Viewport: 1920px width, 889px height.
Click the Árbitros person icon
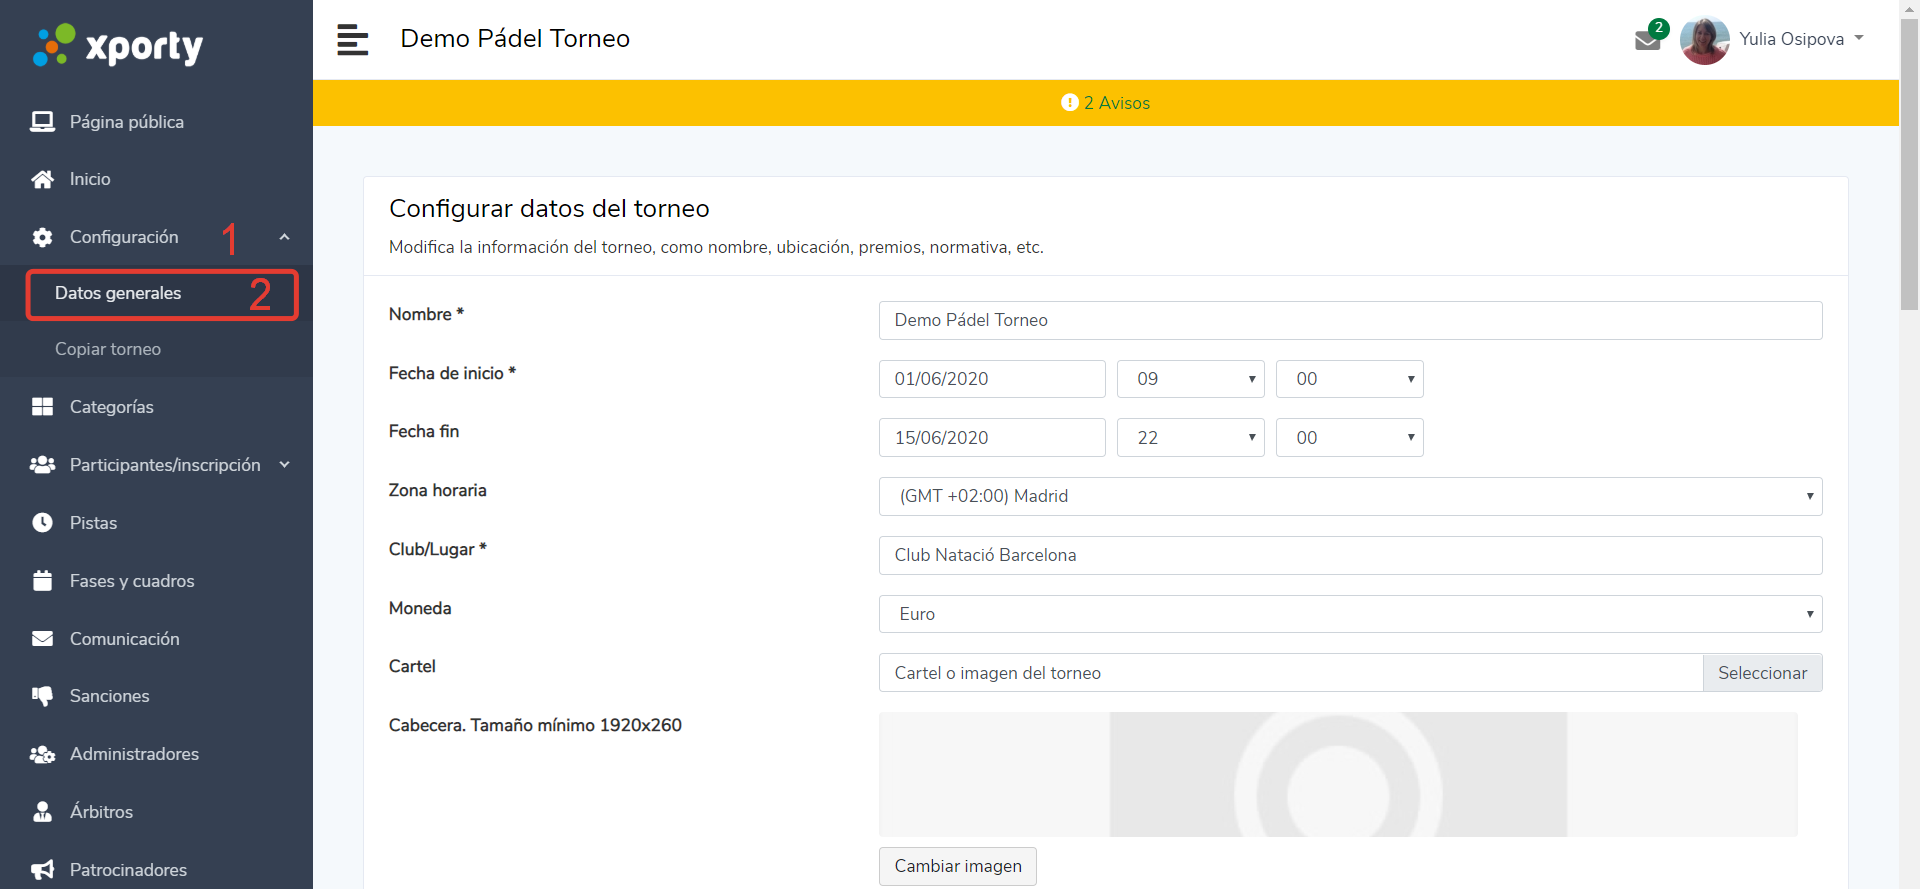(x=42, y=812)
